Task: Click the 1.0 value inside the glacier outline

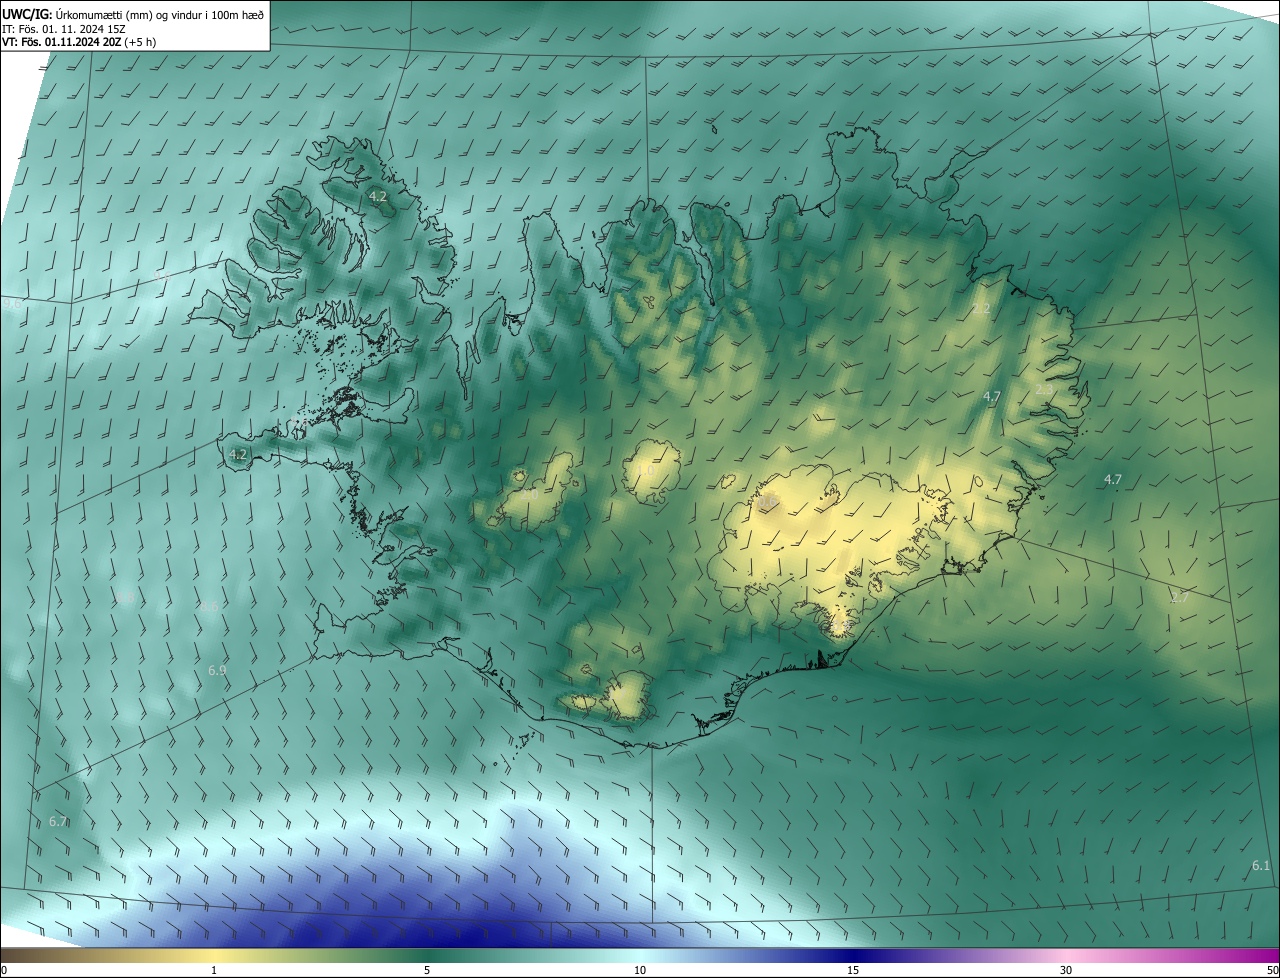Action: tap(646, 470)
